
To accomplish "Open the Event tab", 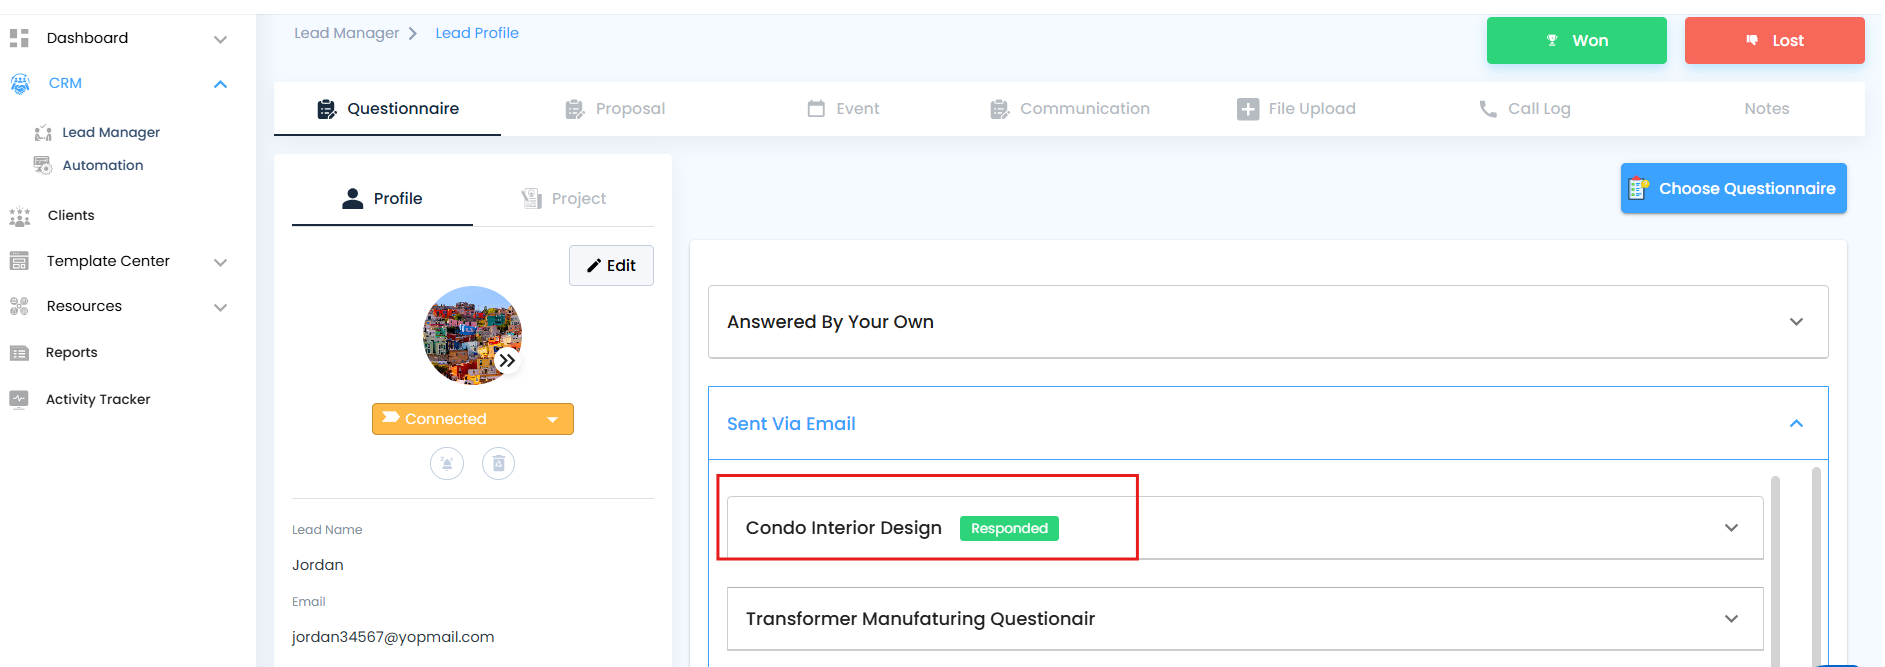I will click(843, 109).
